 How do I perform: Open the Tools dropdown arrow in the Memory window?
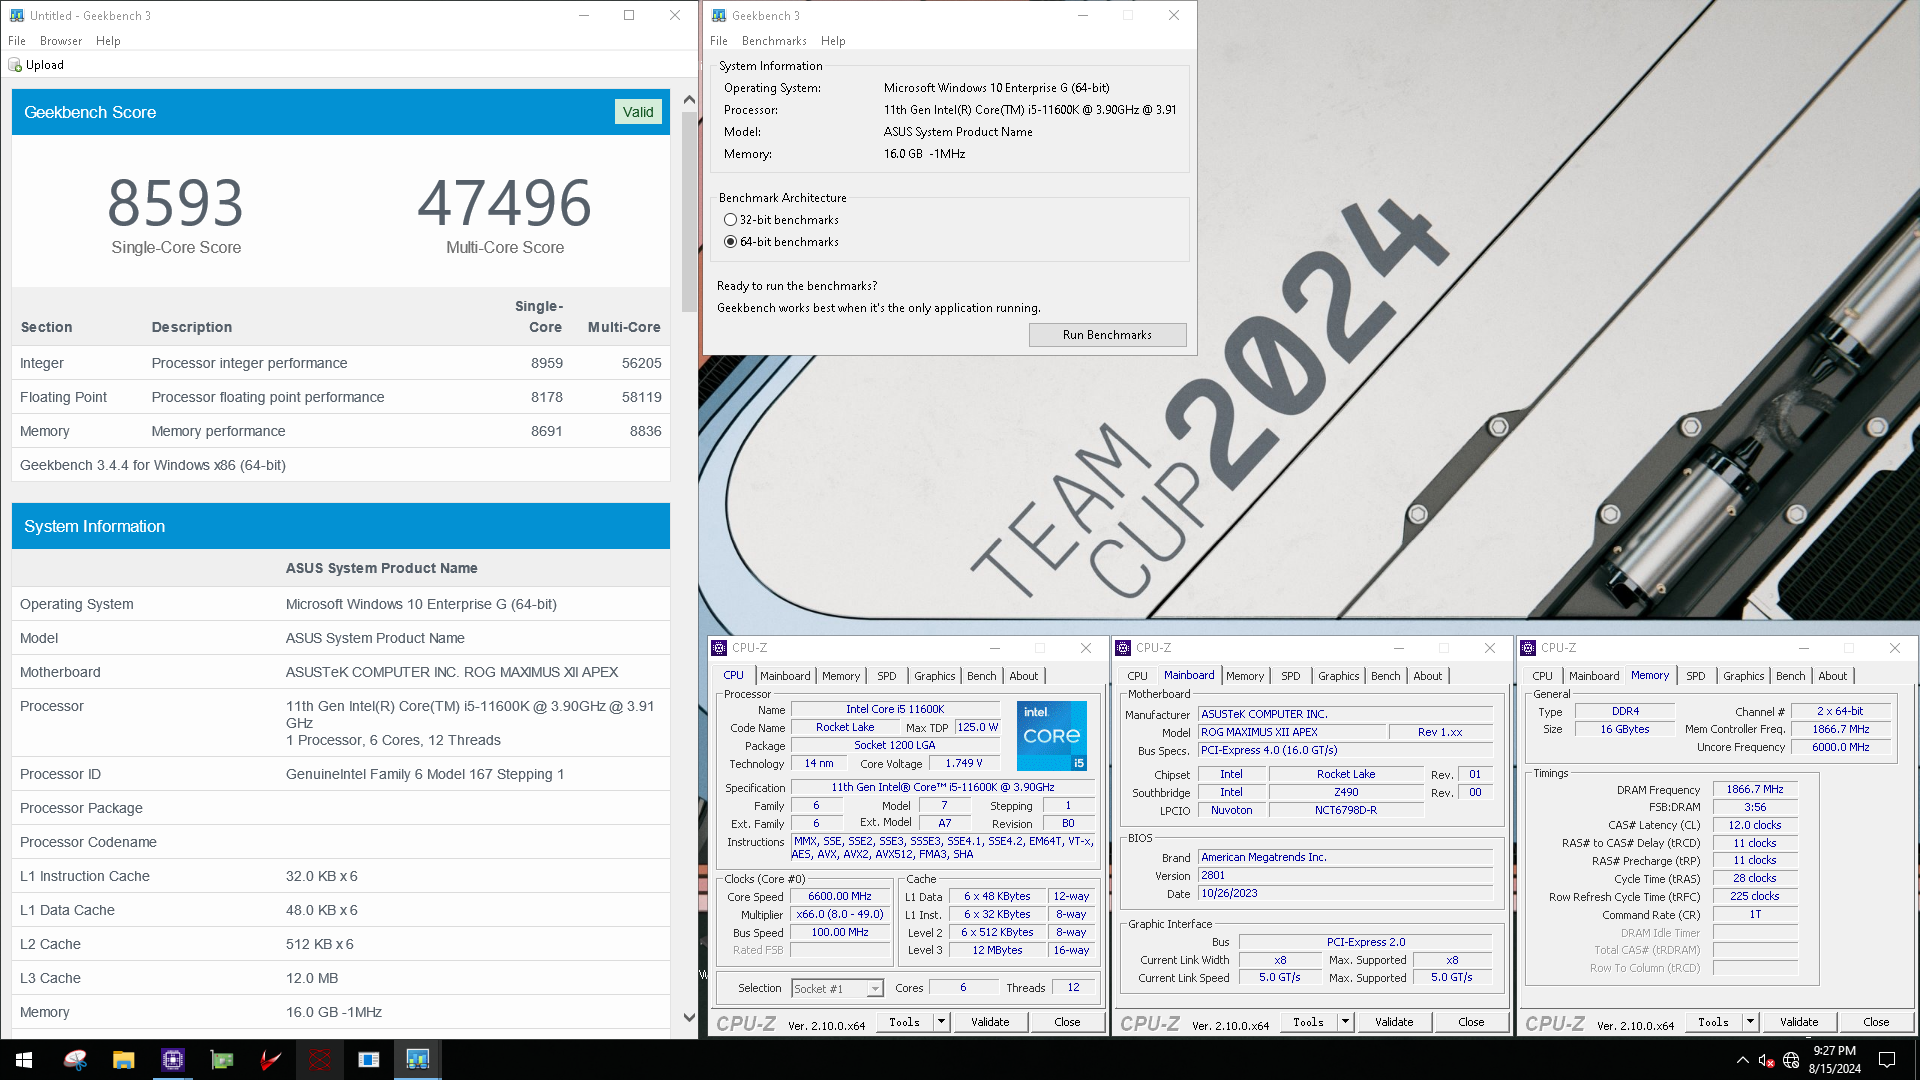tap(1750, 1022)
